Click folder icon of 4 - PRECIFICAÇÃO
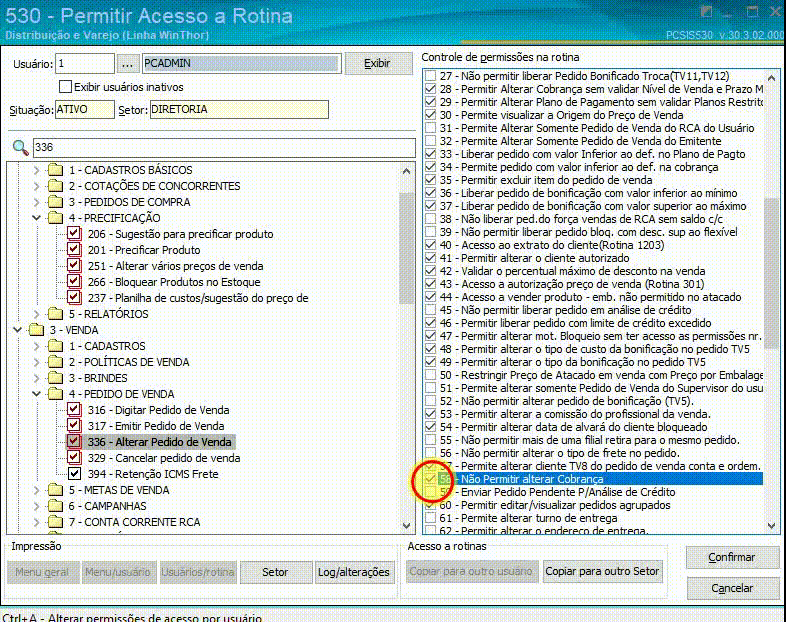 click(56, 218)
